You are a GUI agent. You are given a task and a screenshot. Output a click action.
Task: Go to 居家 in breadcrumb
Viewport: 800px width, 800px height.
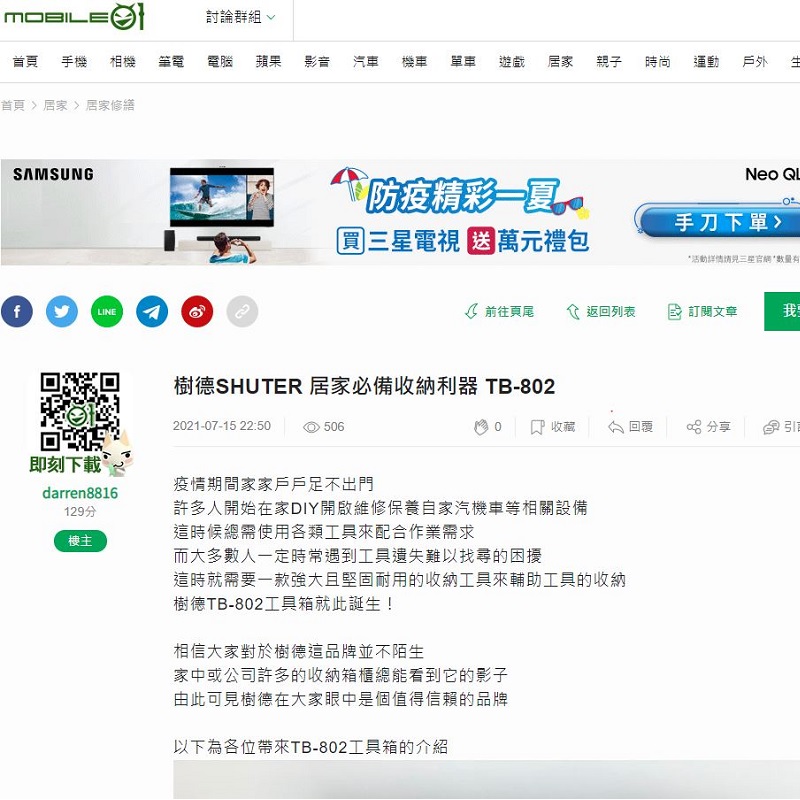point(55,105)
